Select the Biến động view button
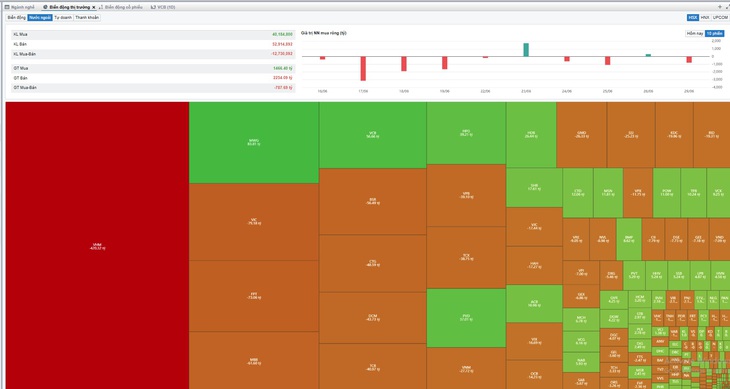 pos(16,18)
